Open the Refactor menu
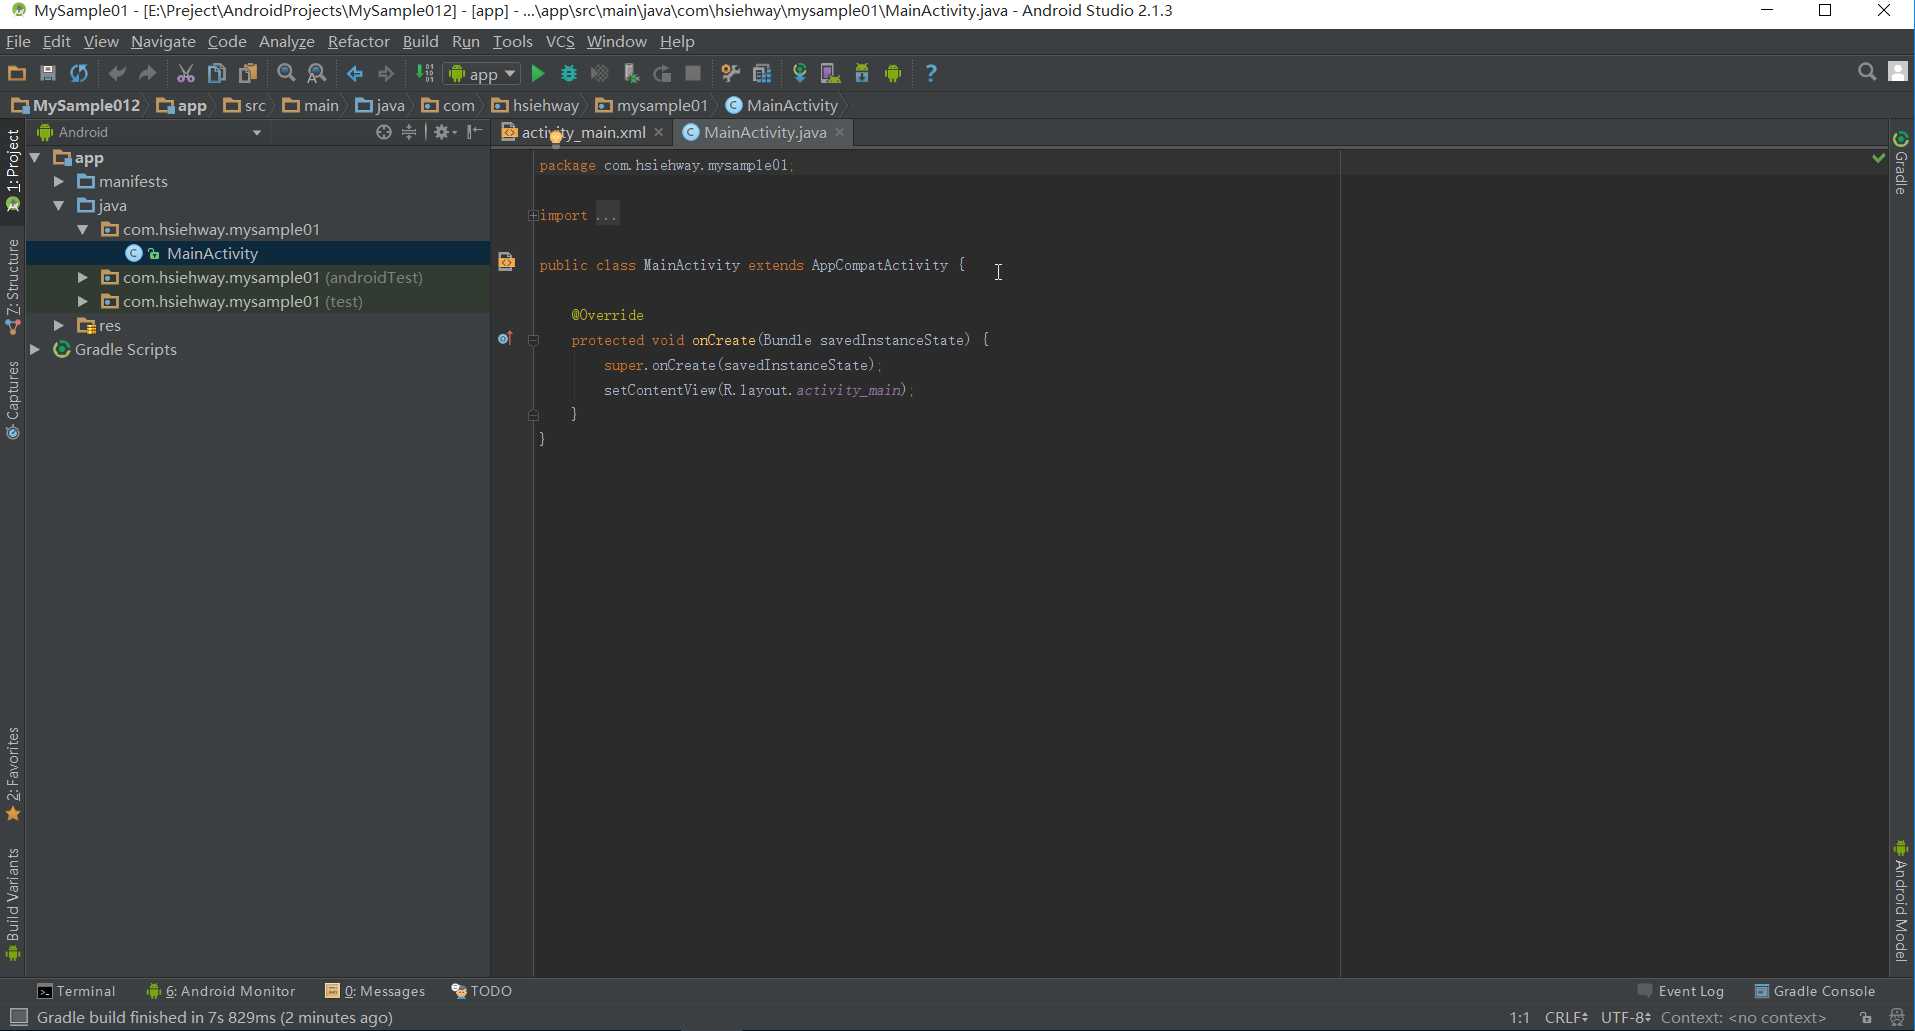This screenshot has width=1915, height=1031. coord(358,41)
